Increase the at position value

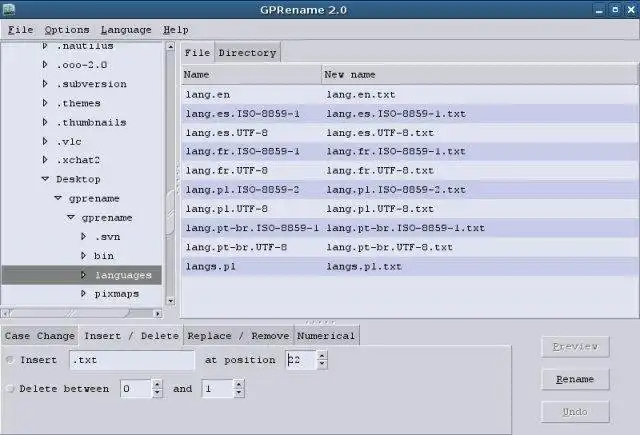coord(322,355)
